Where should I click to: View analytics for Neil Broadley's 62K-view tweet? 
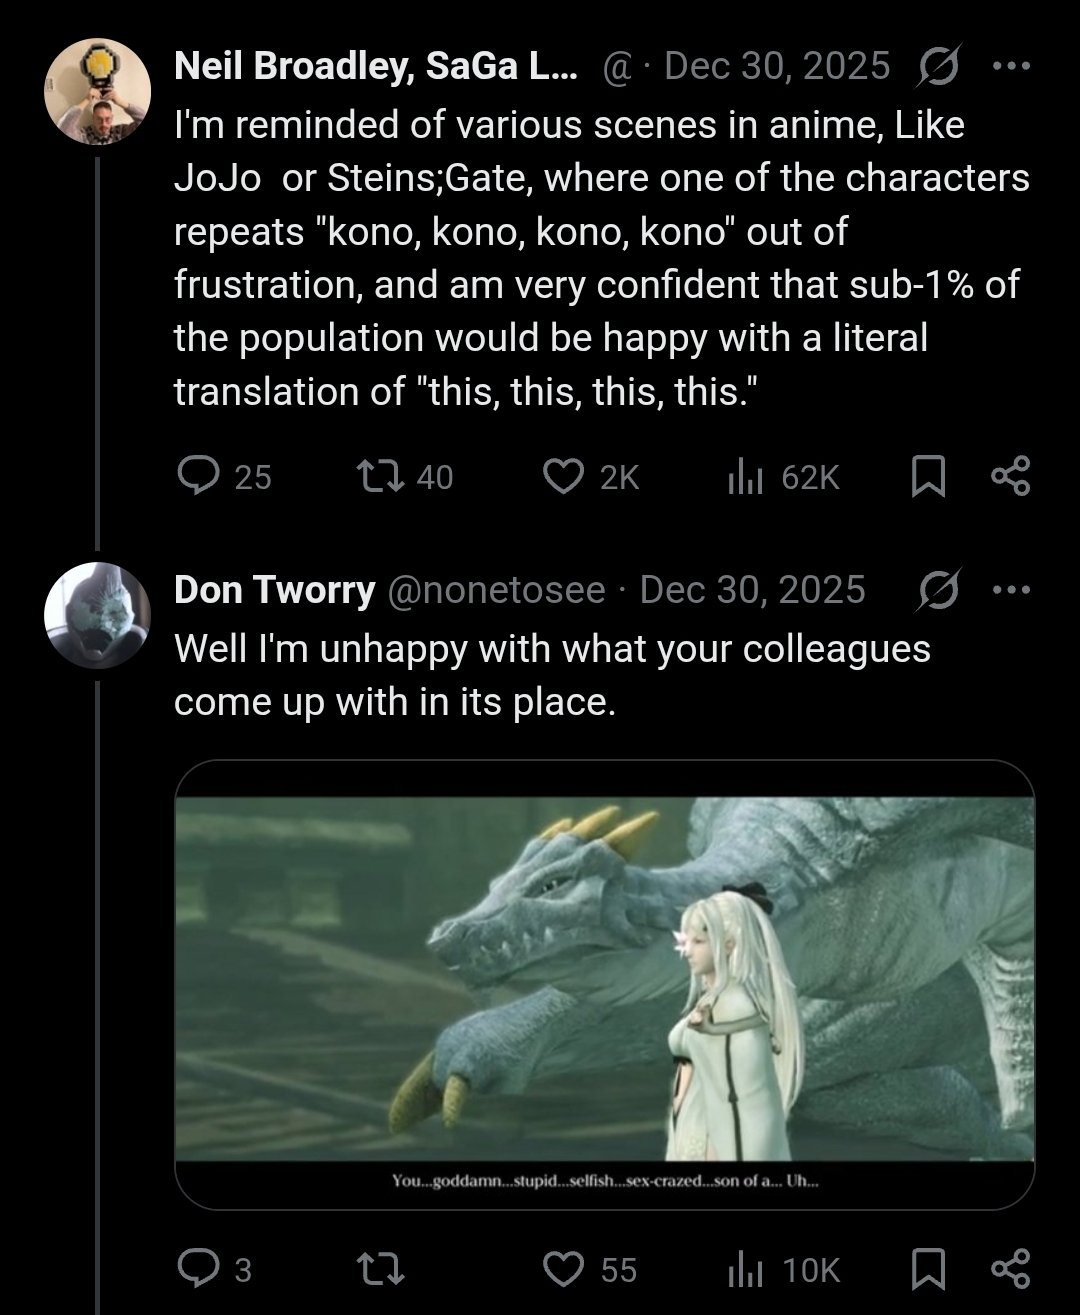(x=745, y=477)
